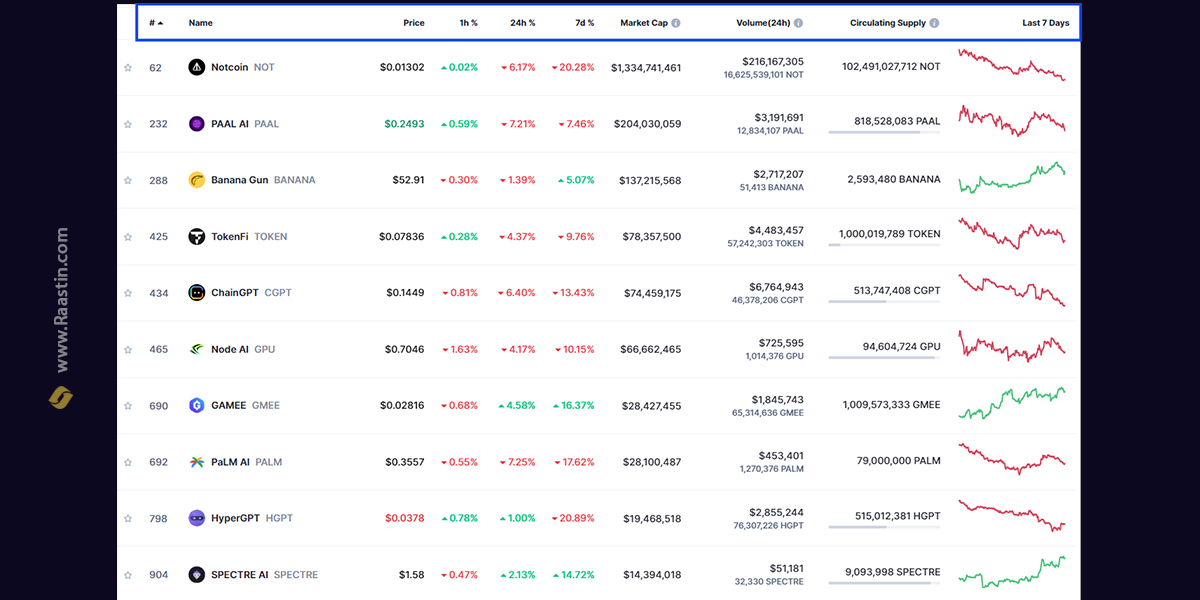
Task: Star PAAL AI as a favorite
Action: (128, 124)
